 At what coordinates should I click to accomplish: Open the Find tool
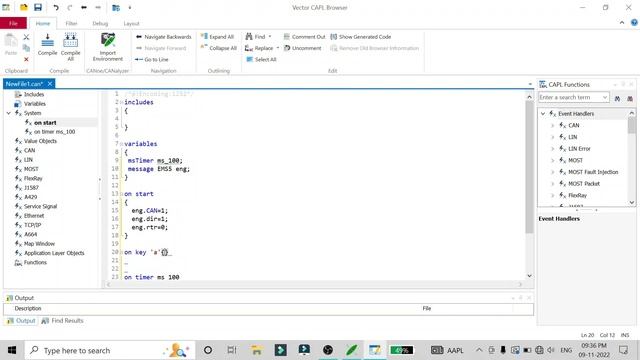pos(255,37)
